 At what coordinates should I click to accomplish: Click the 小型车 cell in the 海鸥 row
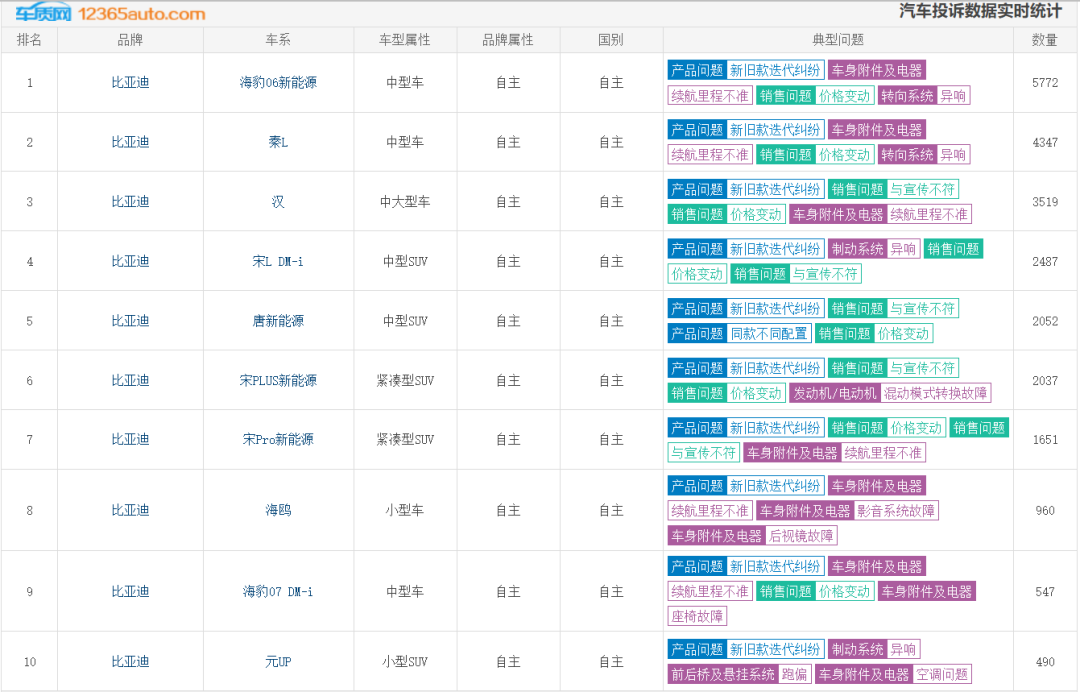pyautogui.click(x=405, y=510)
